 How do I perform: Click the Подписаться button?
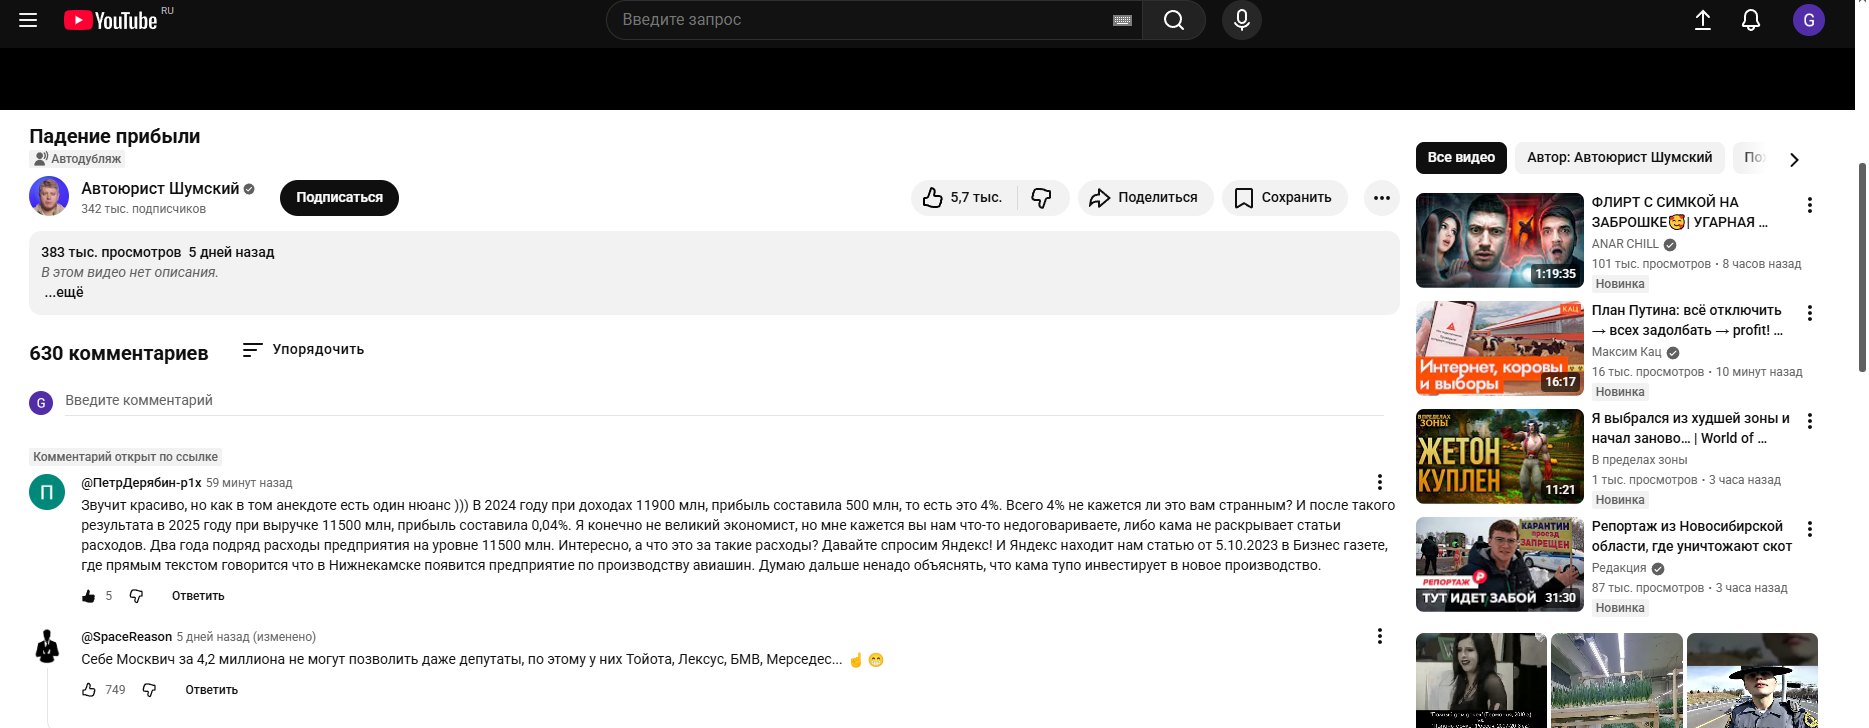(x=339, y=198)
